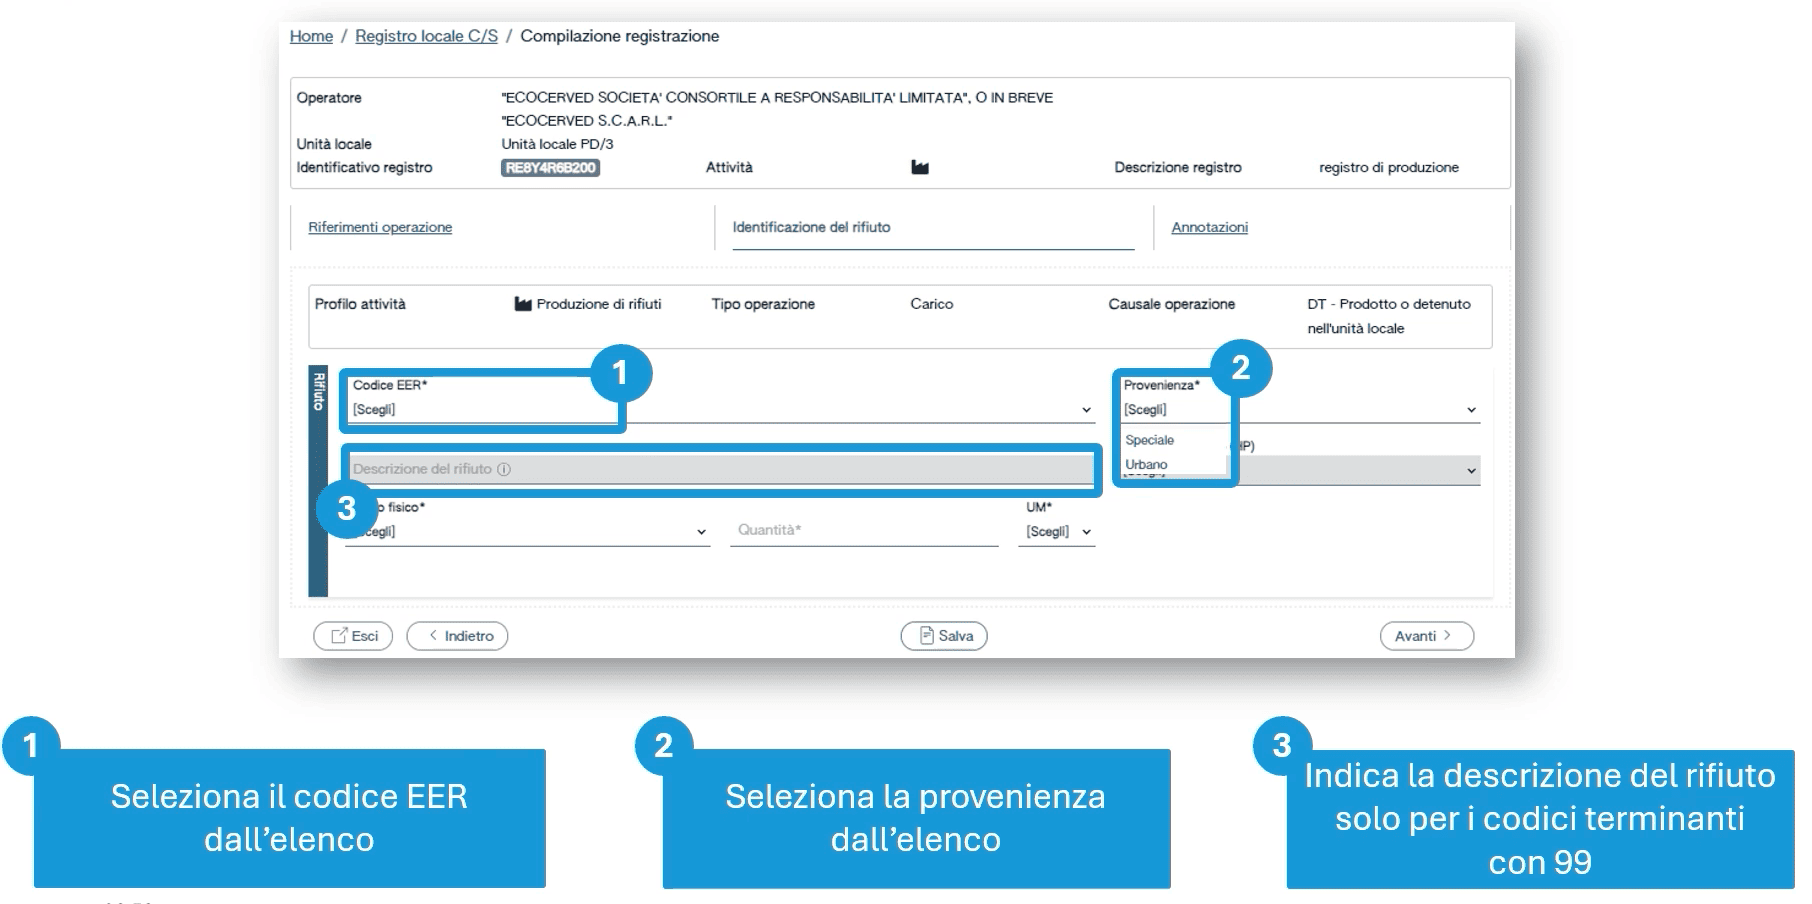Switch to the Annotazioni tab
The height and width of the screenshot is (904, 1812).
click(1209, 227)
